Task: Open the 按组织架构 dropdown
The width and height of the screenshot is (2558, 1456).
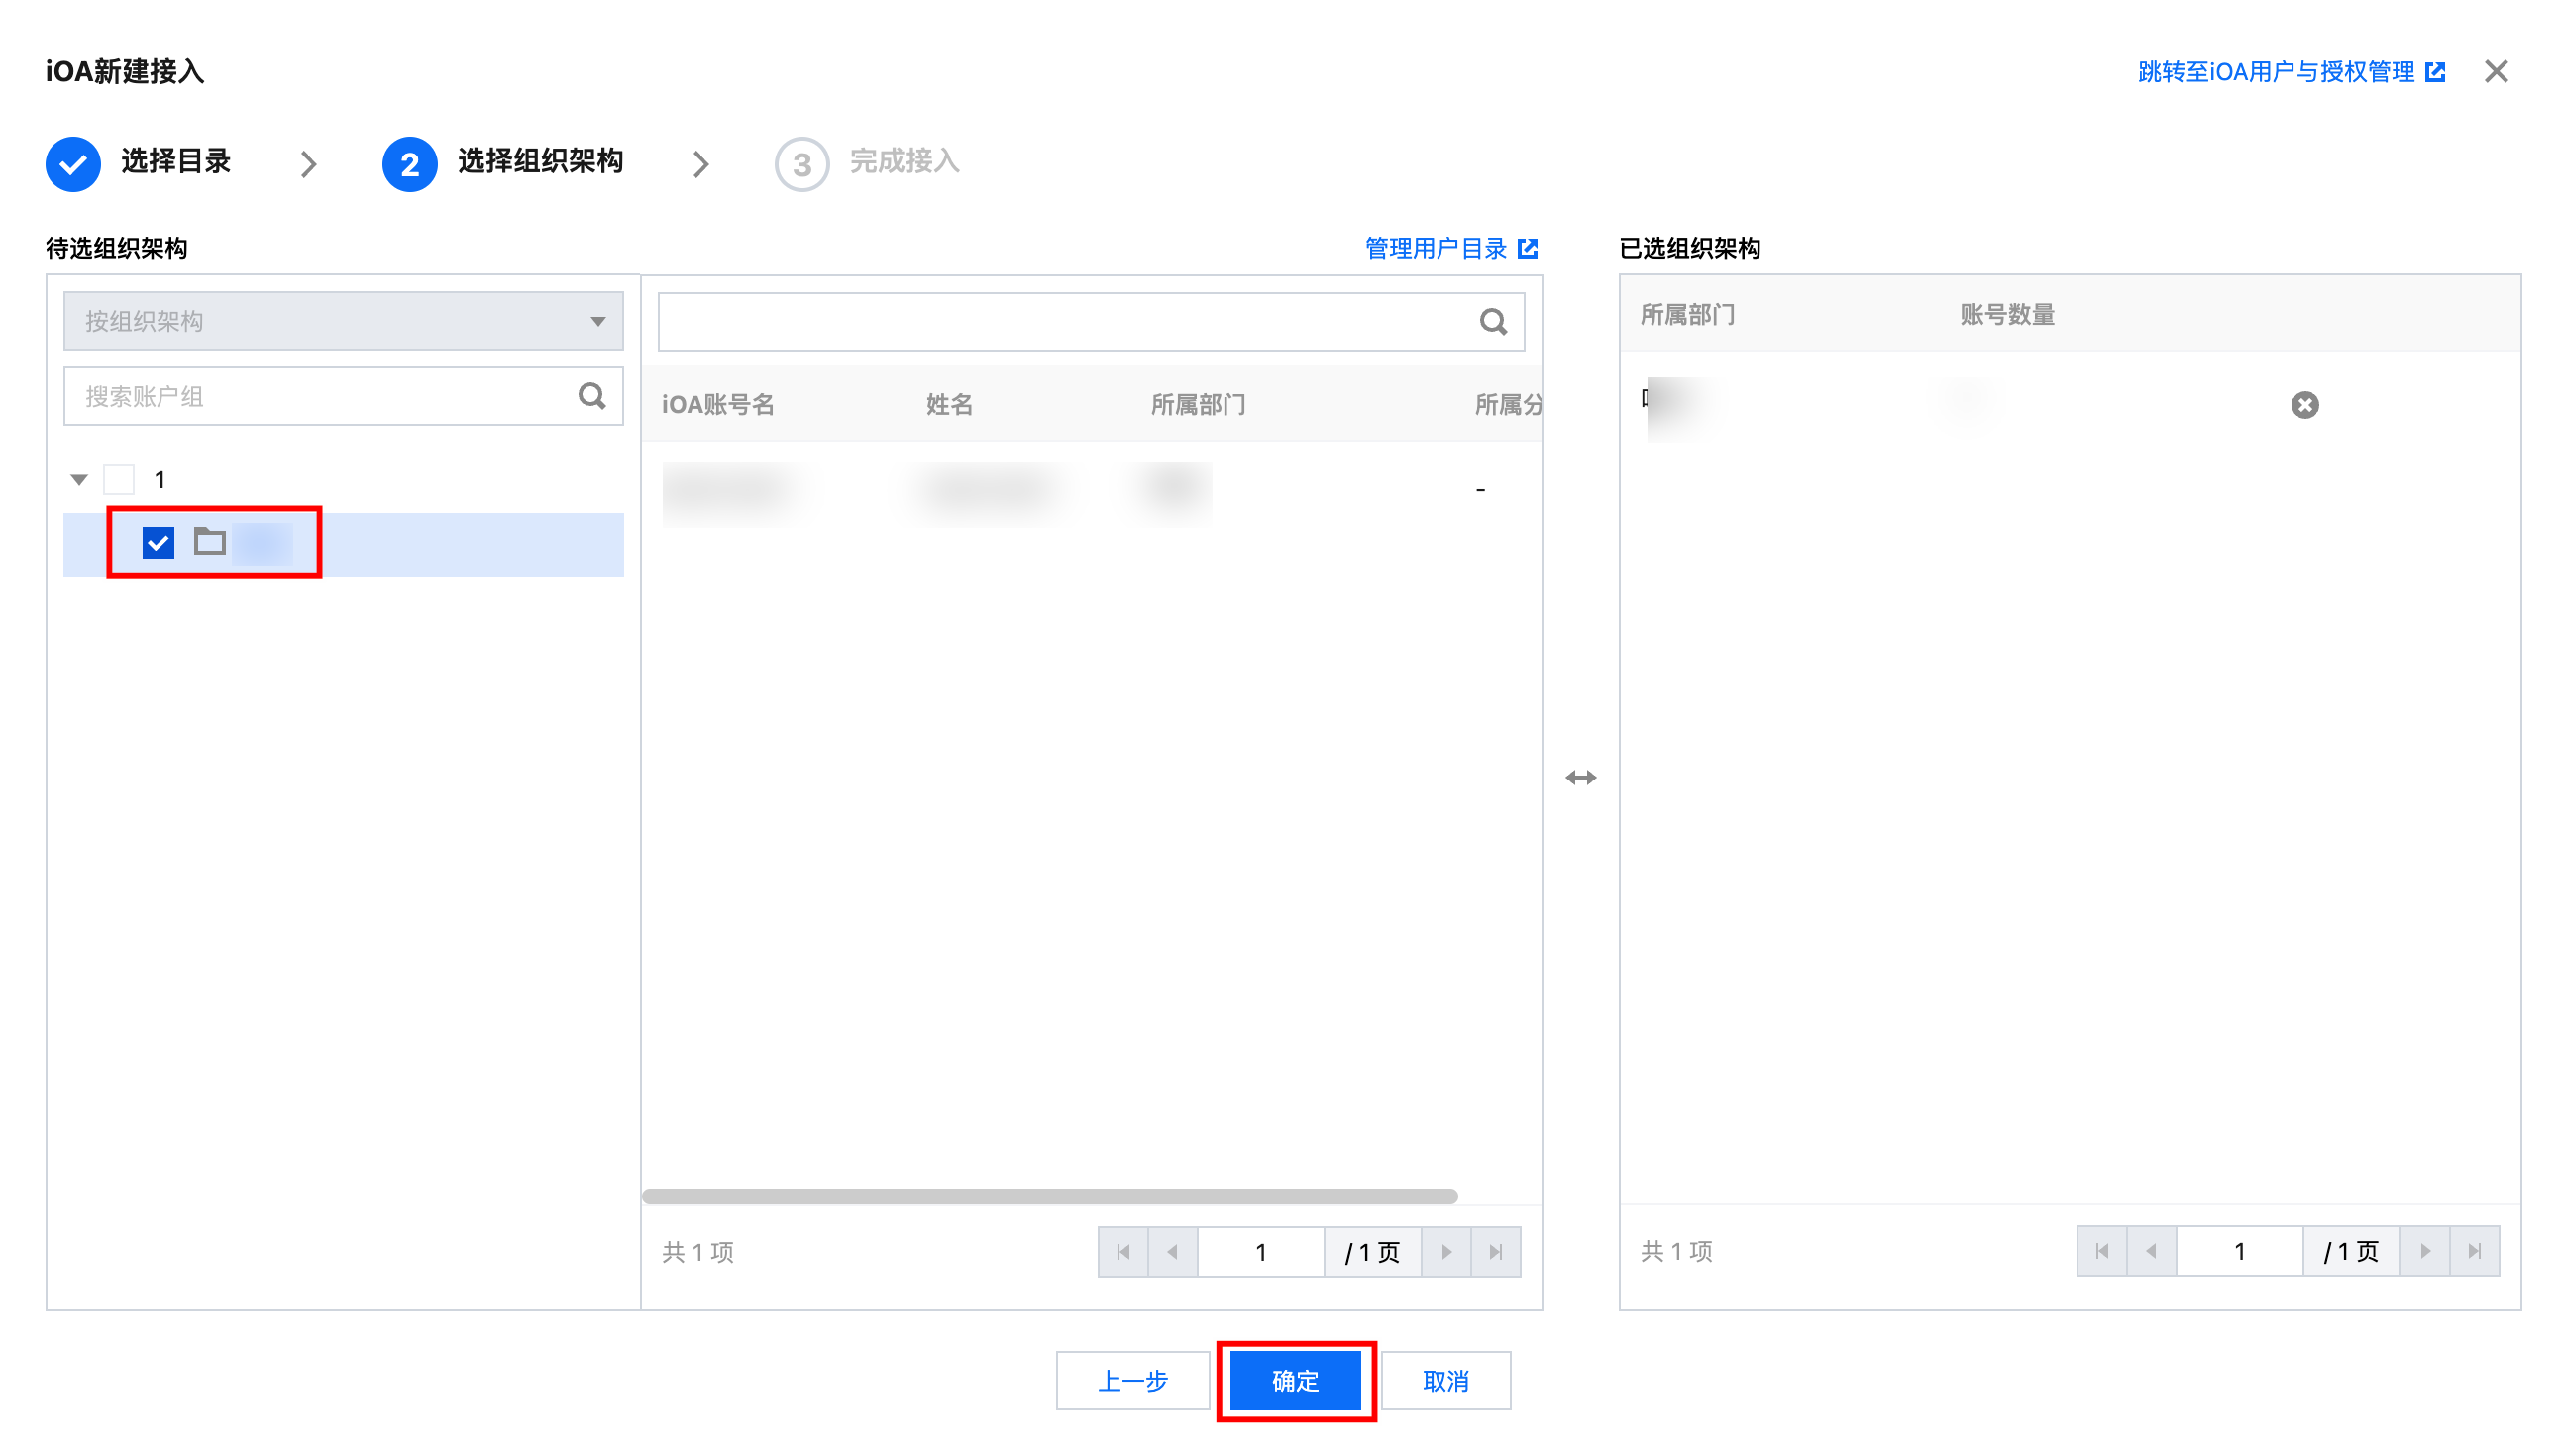Action: pos(343,321)
